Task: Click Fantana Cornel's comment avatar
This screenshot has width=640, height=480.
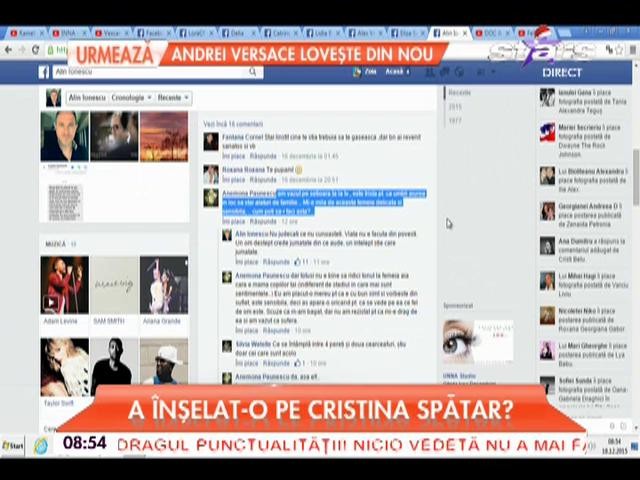Action: coord(211,142)
